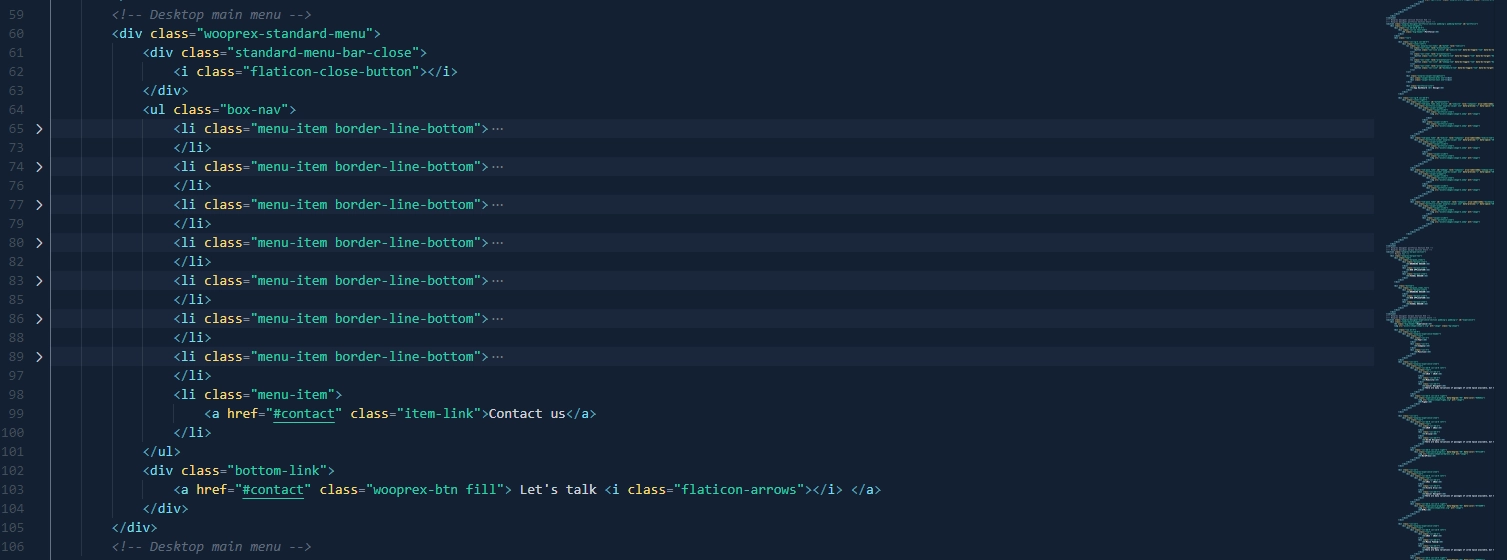1507x560 pixels.
Task: Expand the fold chevron at line 80
Action: click(39, 243)
